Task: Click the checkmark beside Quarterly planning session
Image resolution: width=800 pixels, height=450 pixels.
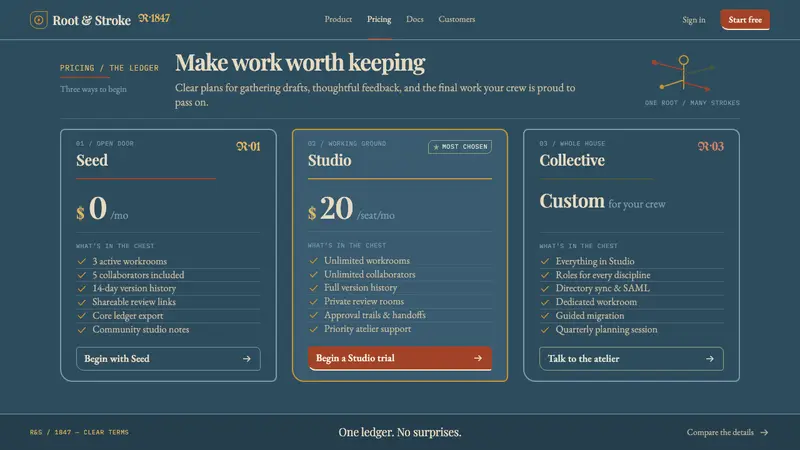Action: (545, 330)
